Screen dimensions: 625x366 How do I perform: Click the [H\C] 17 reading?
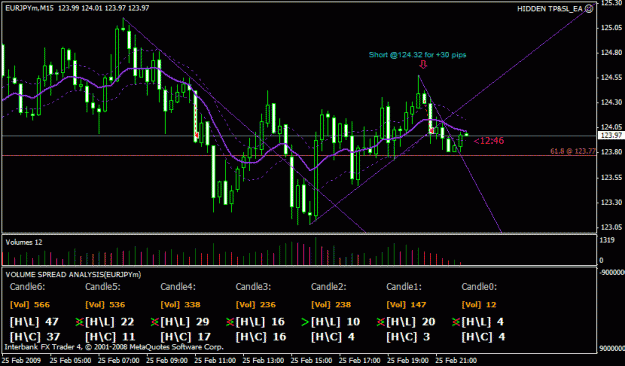[186, 337]
